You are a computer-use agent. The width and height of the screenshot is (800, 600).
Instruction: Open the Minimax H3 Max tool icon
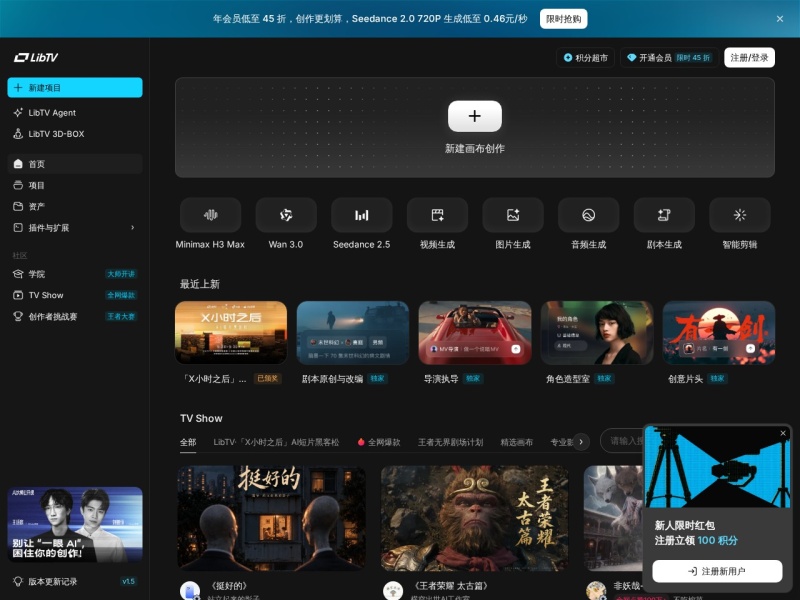[x=210, y=215]
